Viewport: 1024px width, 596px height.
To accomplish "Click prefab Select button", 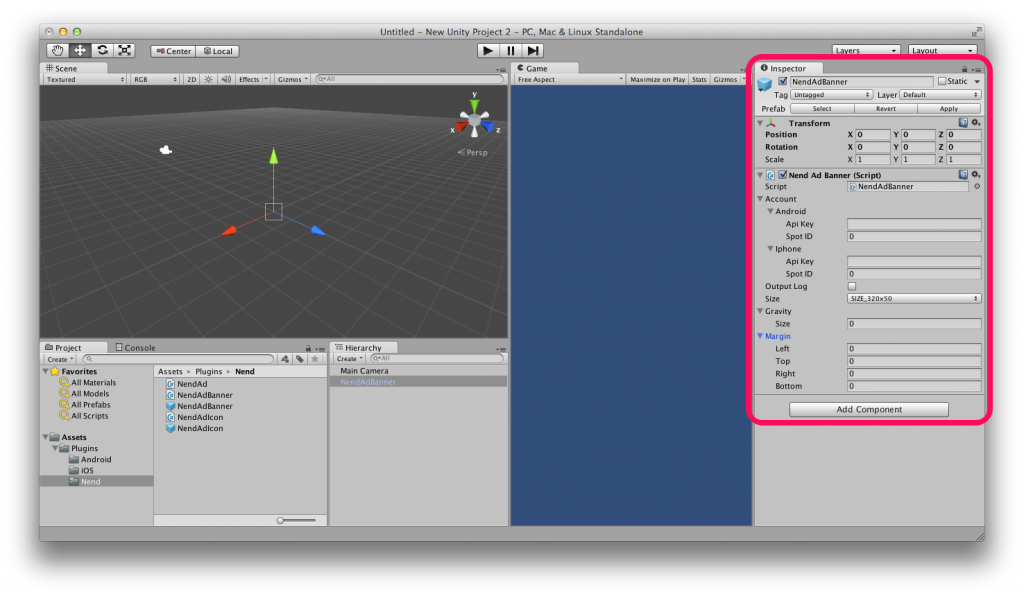I will [x=822, y=108].
